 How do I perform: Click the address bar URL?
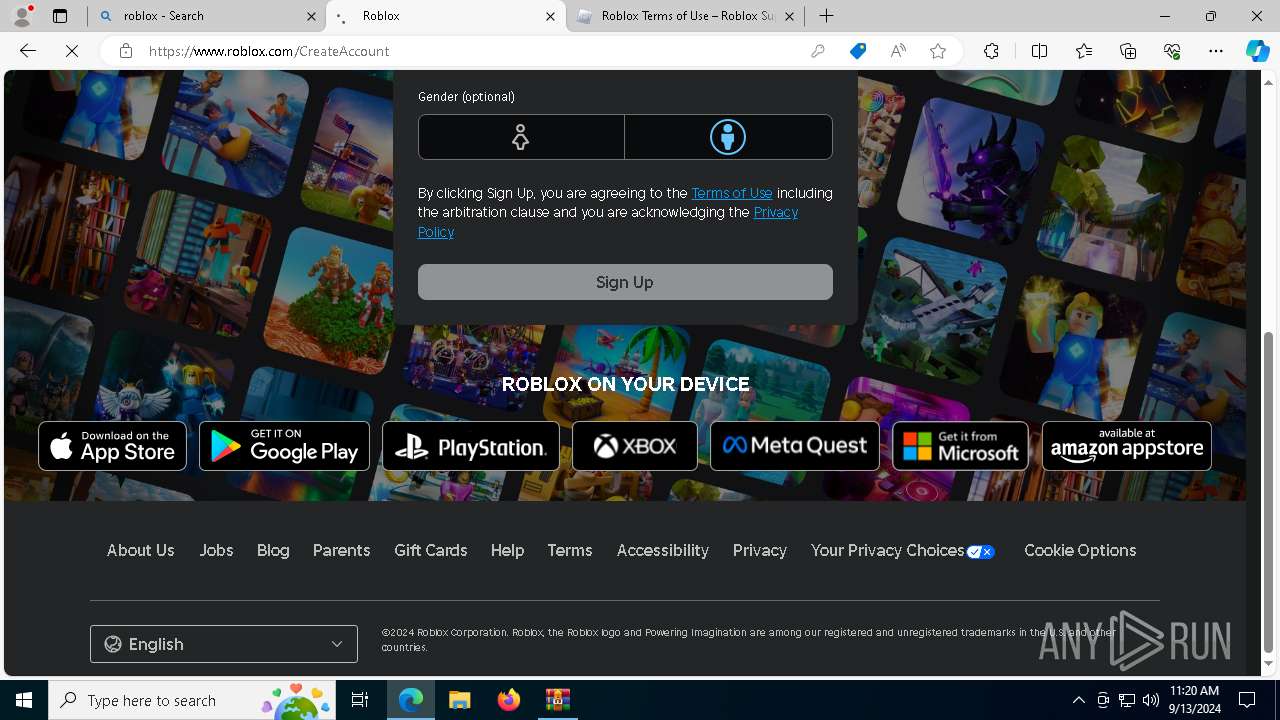pyautogui.click(x=269, y=51)
